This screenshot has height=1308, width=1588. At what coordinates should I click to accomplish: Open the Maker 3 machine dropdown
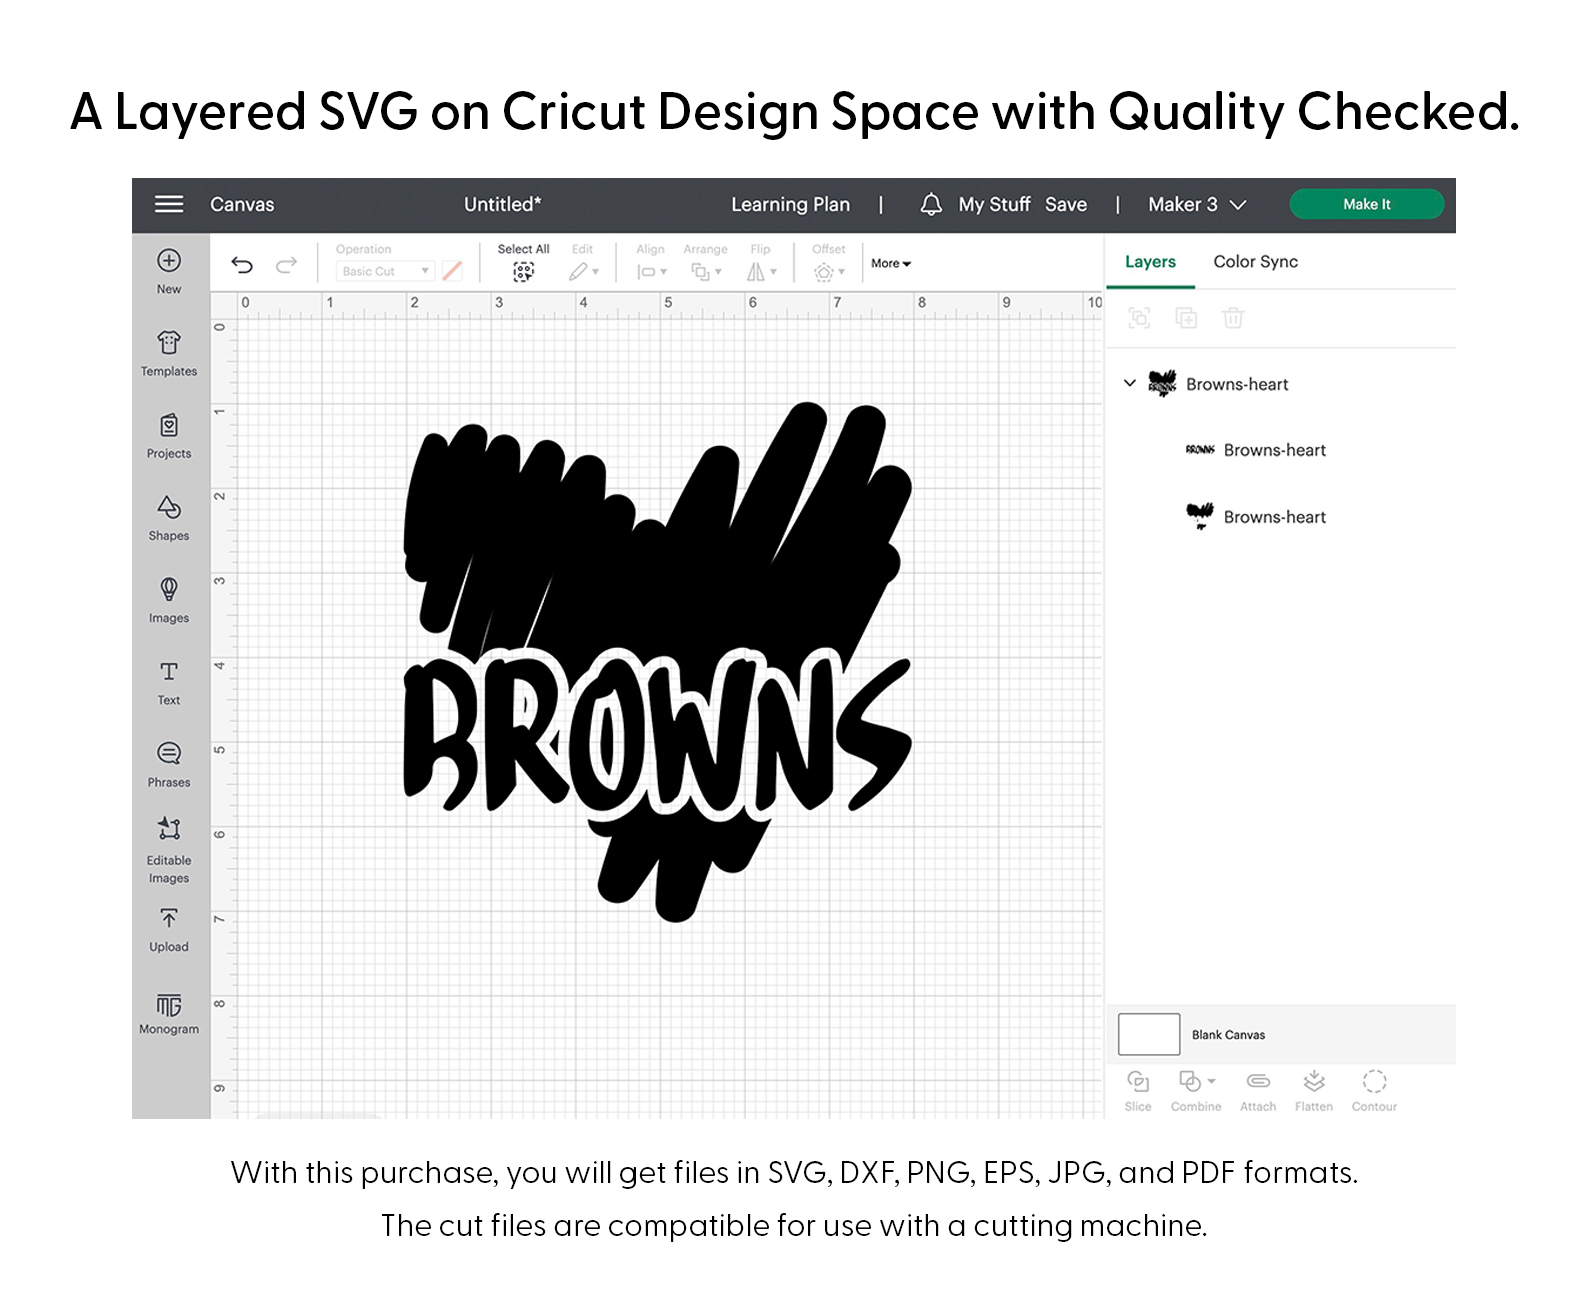[x=1196, y=204]
